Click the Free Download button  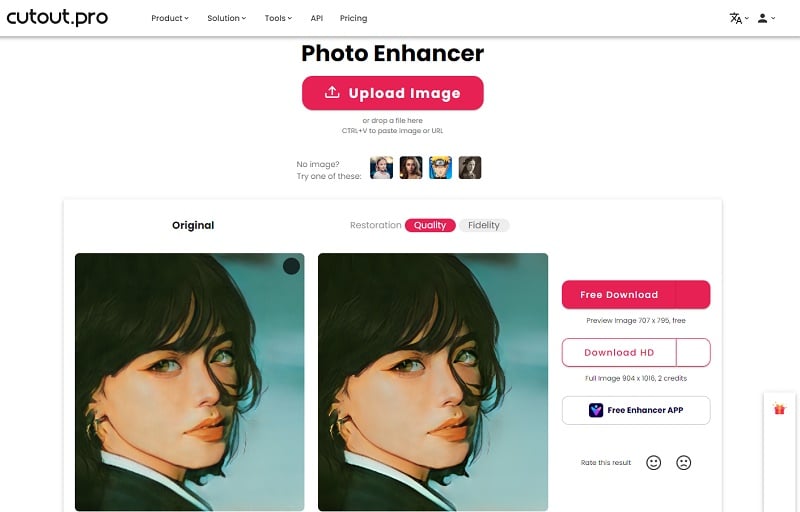click(x=619, y=294)
